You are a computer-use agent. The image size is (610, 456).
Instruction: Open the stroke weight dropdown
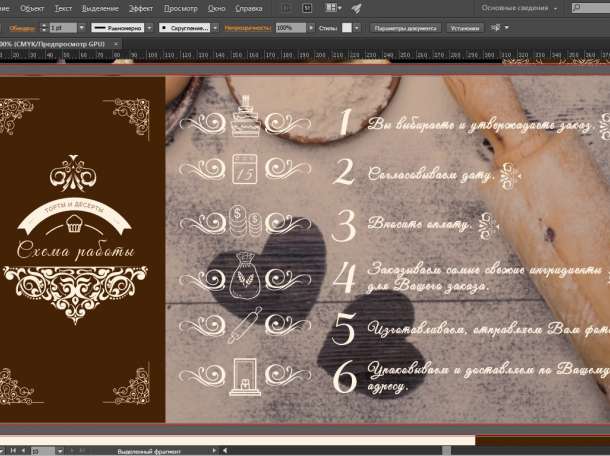pos(79,27)
